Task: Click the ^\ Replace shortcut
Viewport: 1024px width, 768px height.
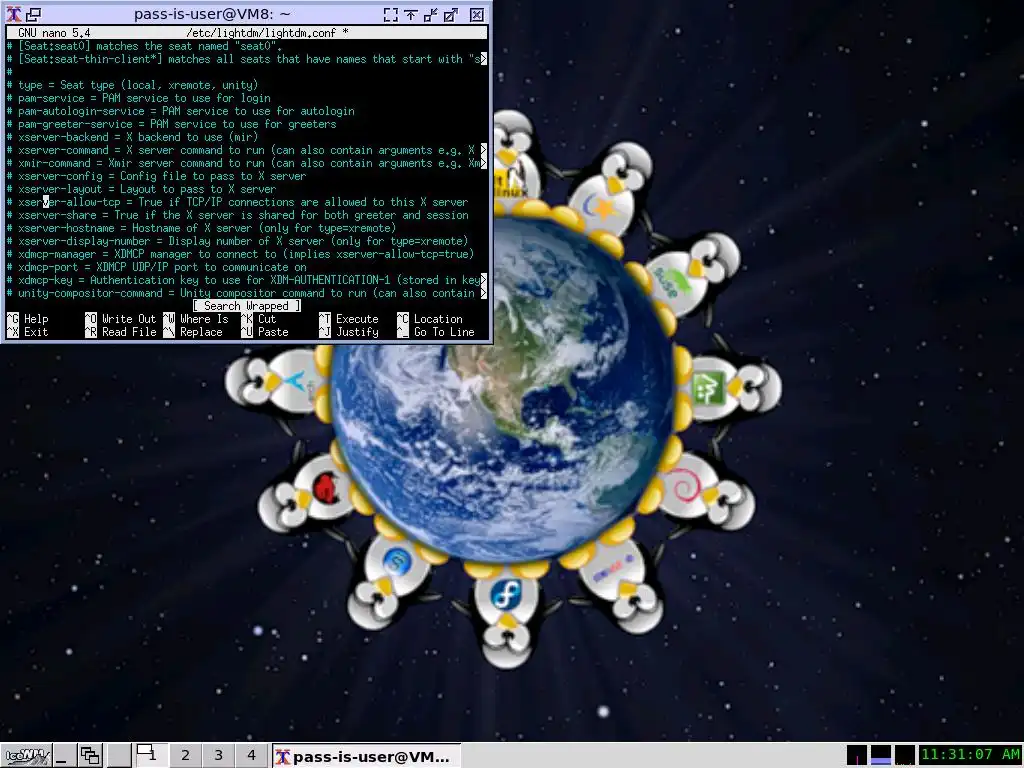Action: pyautogui.click(x=193, y=332)
